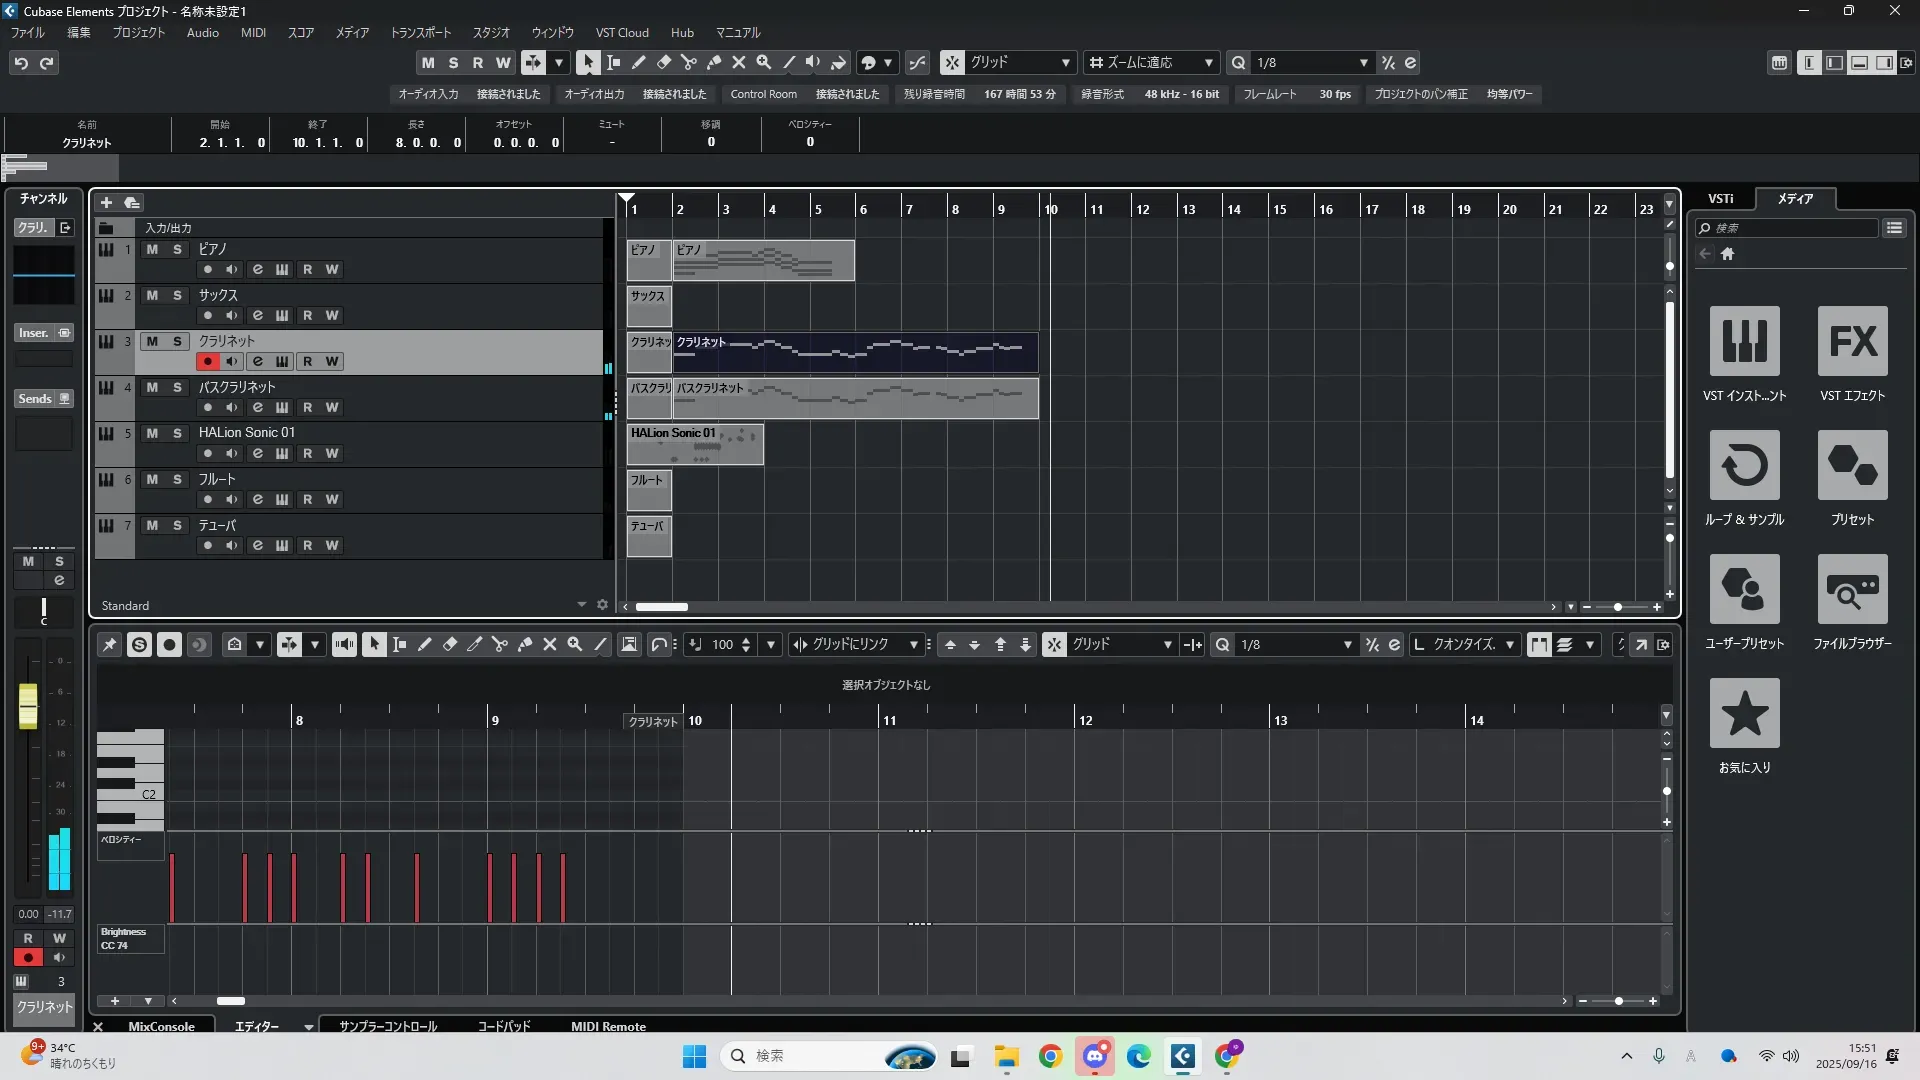The width and height of the screenshot is (1920, 1080).
Task: Open the MIDI menu
Action: pos(253,33)
